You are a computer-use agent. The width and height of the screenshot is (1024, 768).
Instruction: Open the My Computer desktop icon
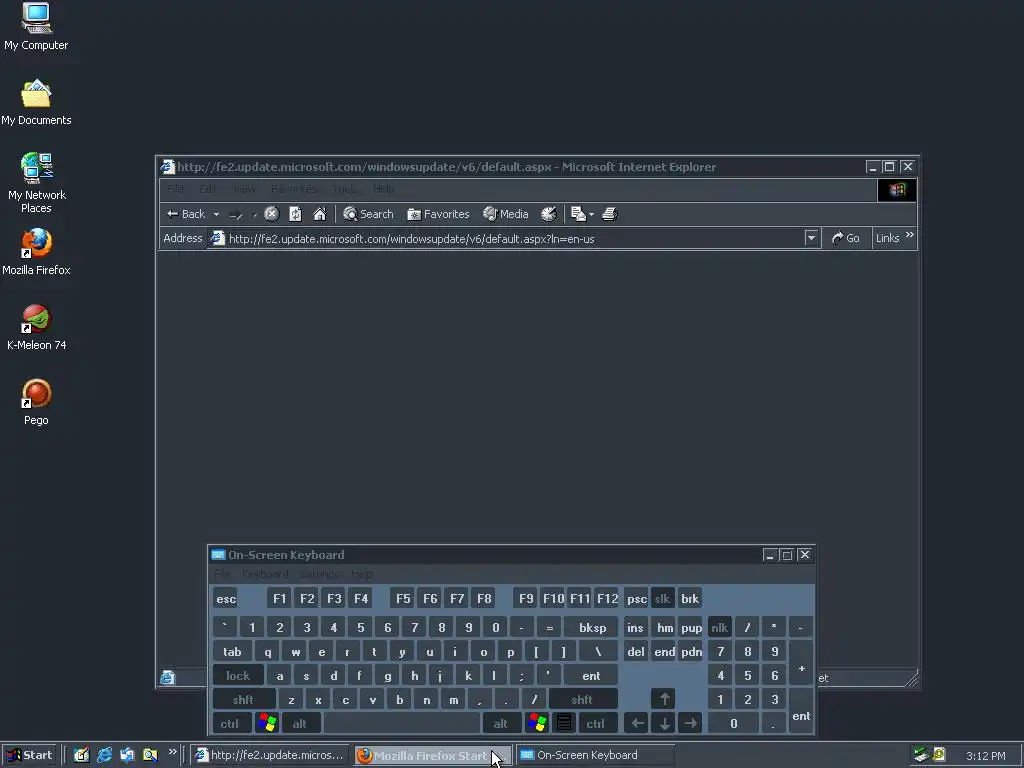pyautogui.click(x=36, y=27)
